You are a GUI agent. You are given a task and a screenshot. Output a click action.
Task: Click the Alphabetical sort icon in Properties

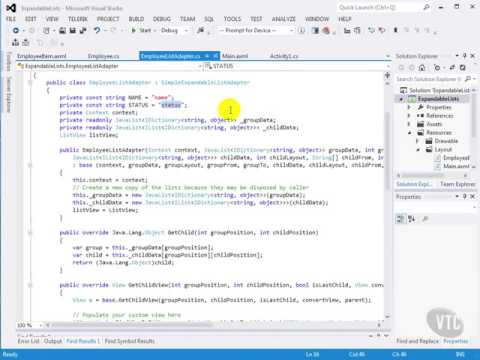pos(412,219)
